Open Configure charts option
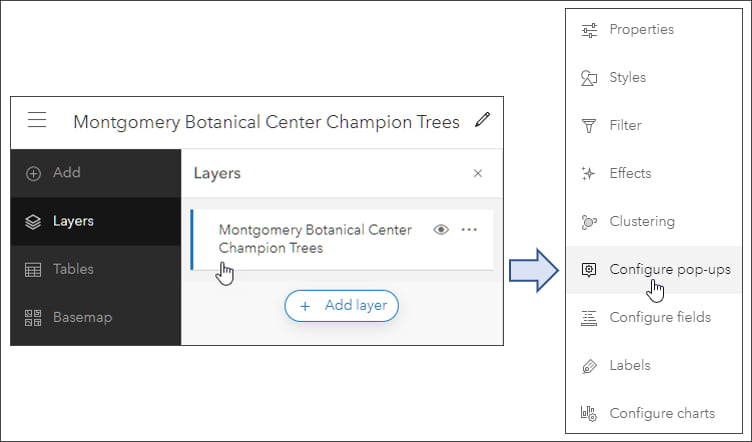This screenshot has width=752, height=442. (x=661, y=413)
